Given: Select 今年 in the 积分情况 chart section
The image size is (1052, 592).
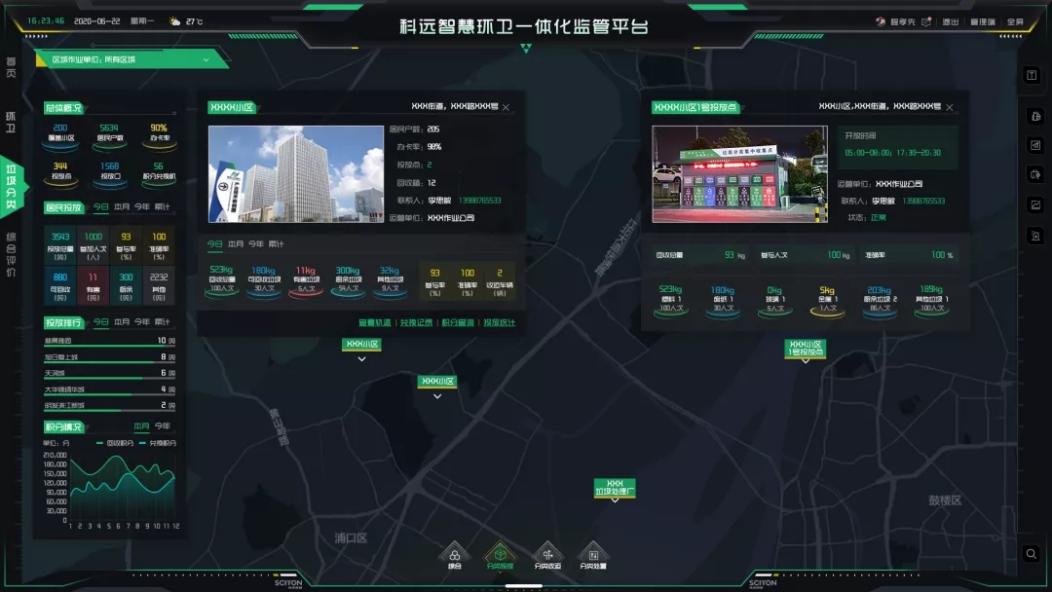Looking at the screenshot, I should click(x=161, y=426).
